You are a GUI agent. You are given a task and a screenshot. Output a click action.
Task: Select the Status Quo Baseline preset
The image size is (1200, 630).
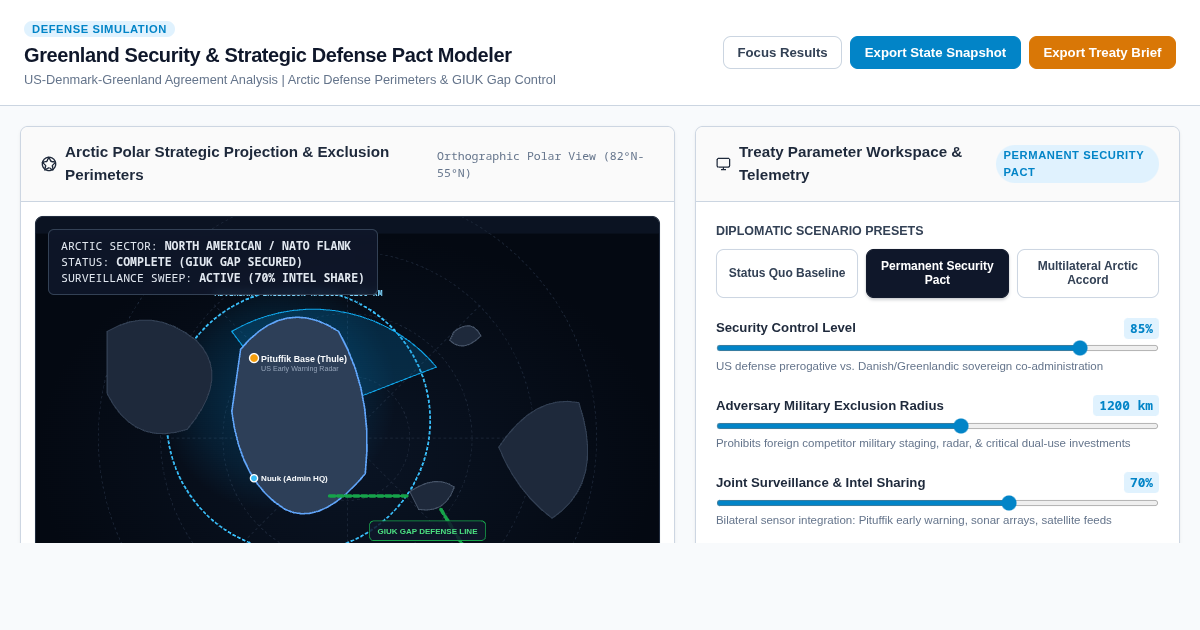[x=787, y=273]
